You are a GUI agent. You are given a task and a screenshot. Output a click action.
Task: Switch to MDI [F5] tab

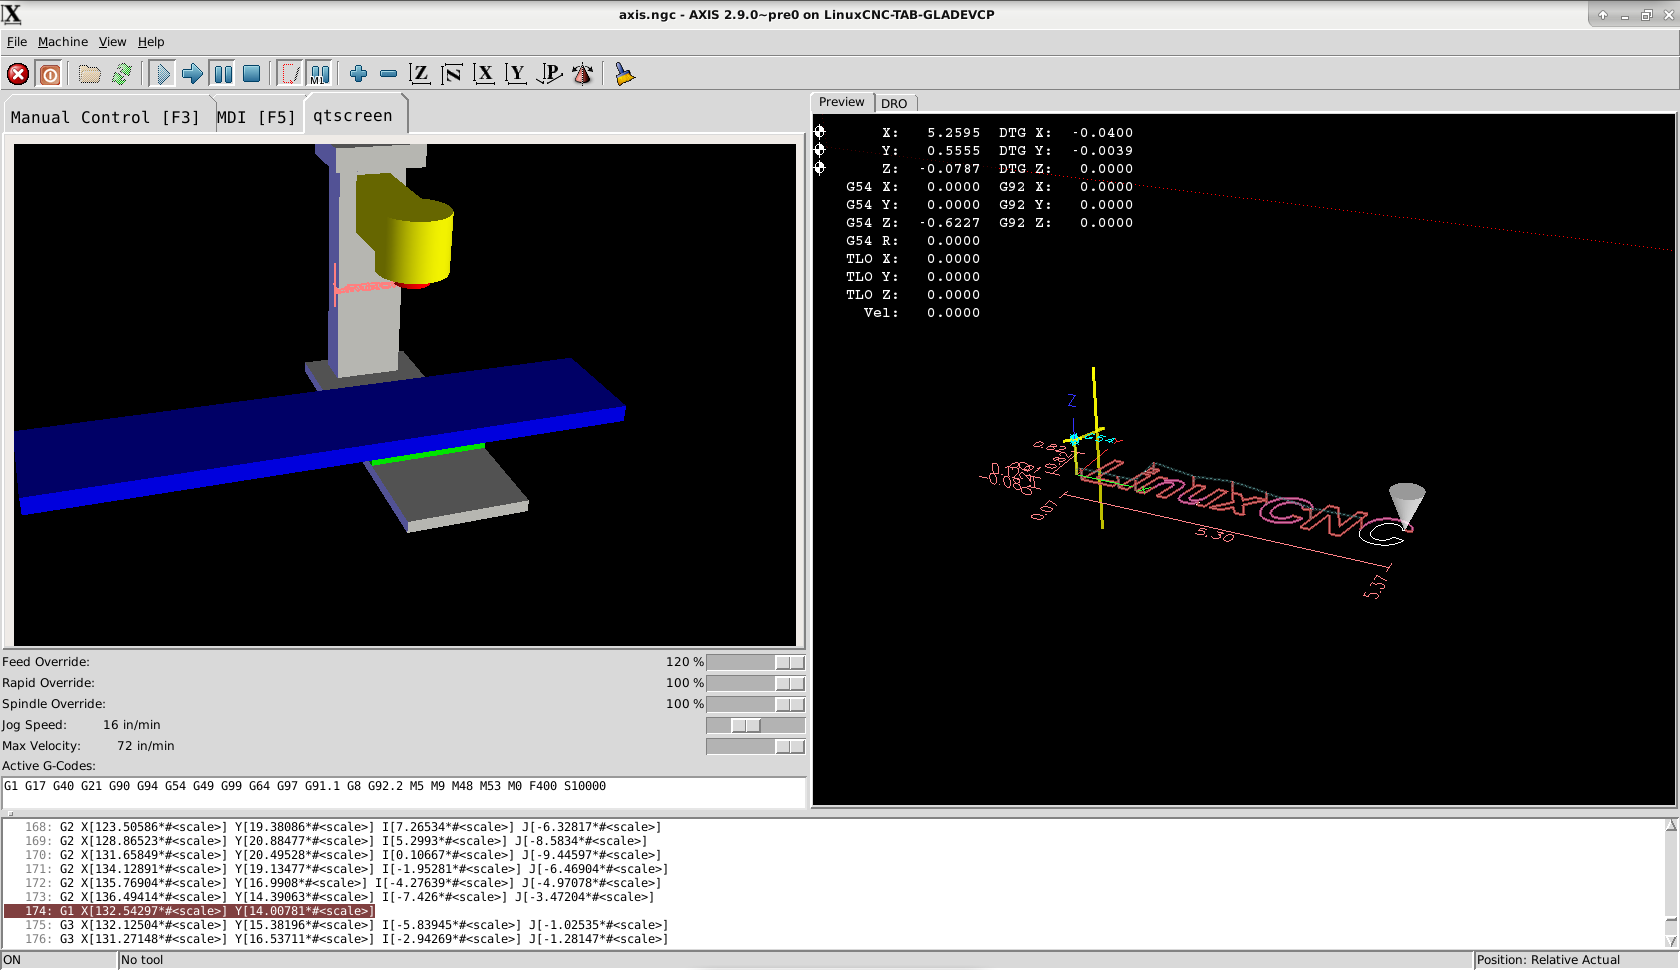tap(257, 117)
